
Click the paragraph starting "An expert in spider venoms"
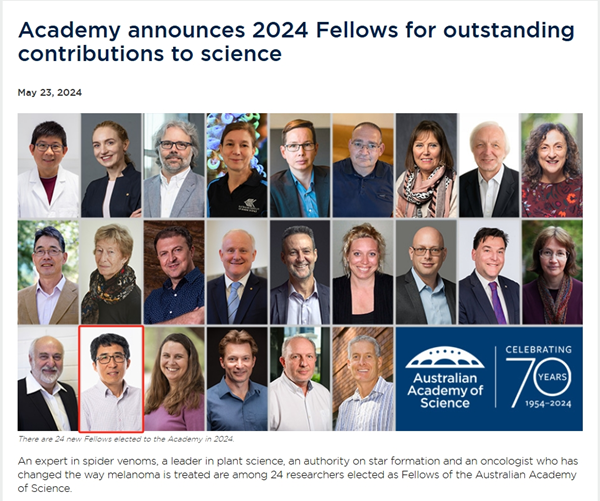point(299,473)
